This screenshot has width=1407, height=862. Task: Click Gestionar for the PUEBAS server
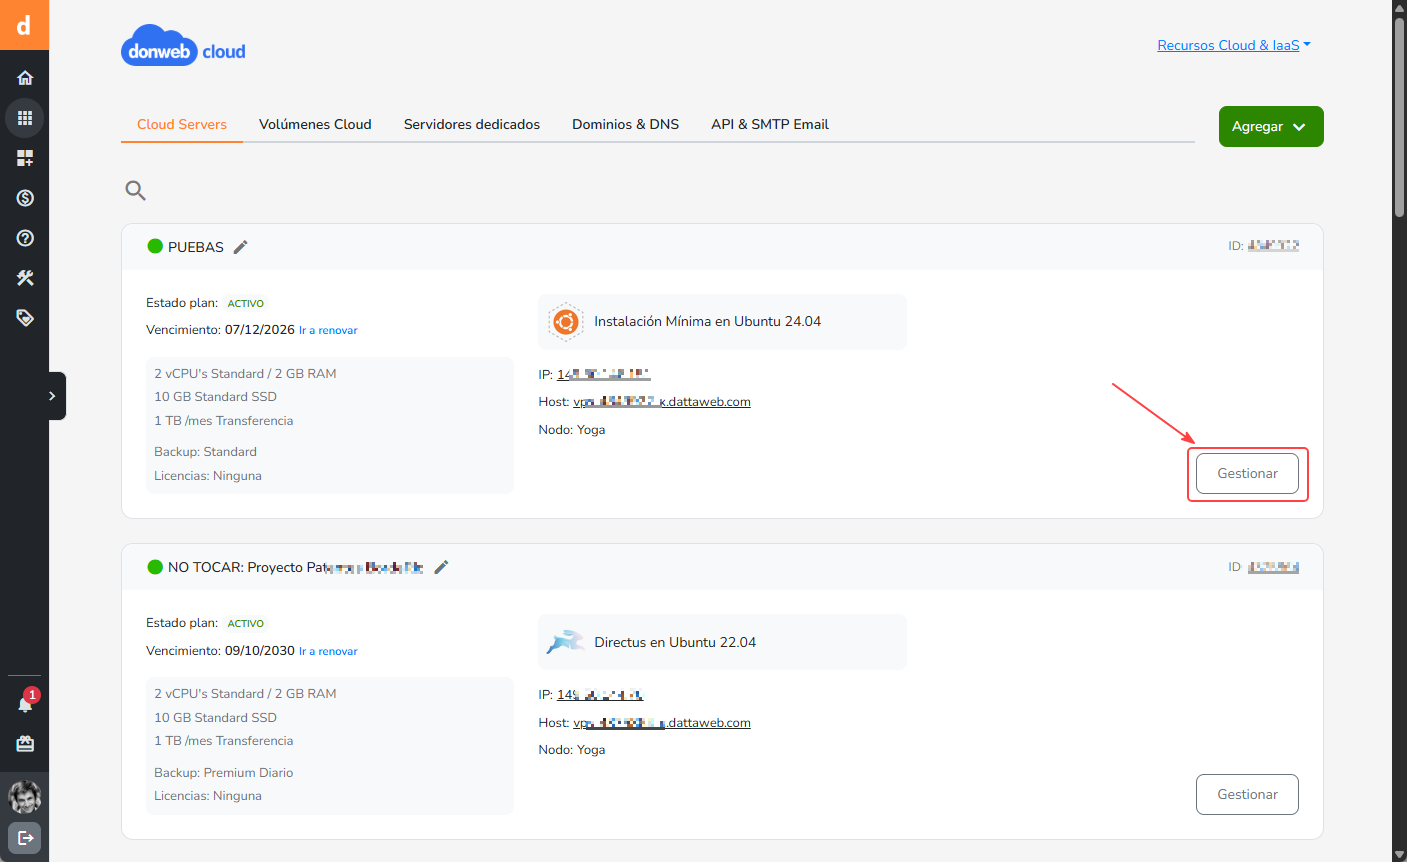[x=1247, y=474]
